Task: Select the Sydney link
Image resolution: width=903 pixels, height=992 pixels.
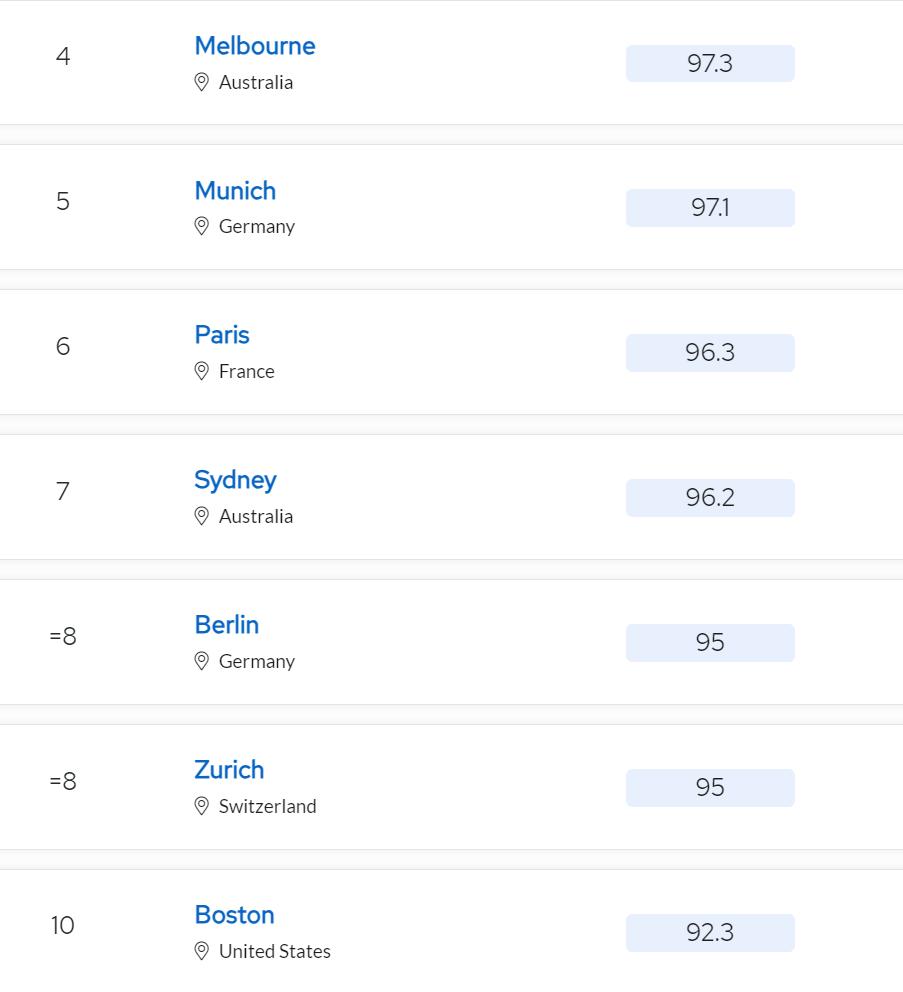Action: point(236,480)
